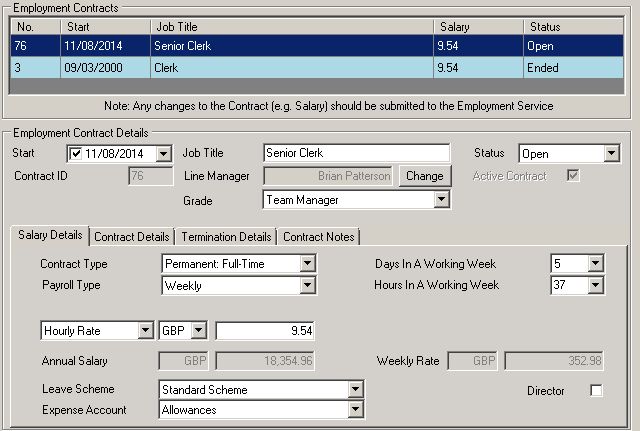The height and width of the screenshot is (431, 640).
Task: Open the Start date dropdown arrow
Action: 163,154
